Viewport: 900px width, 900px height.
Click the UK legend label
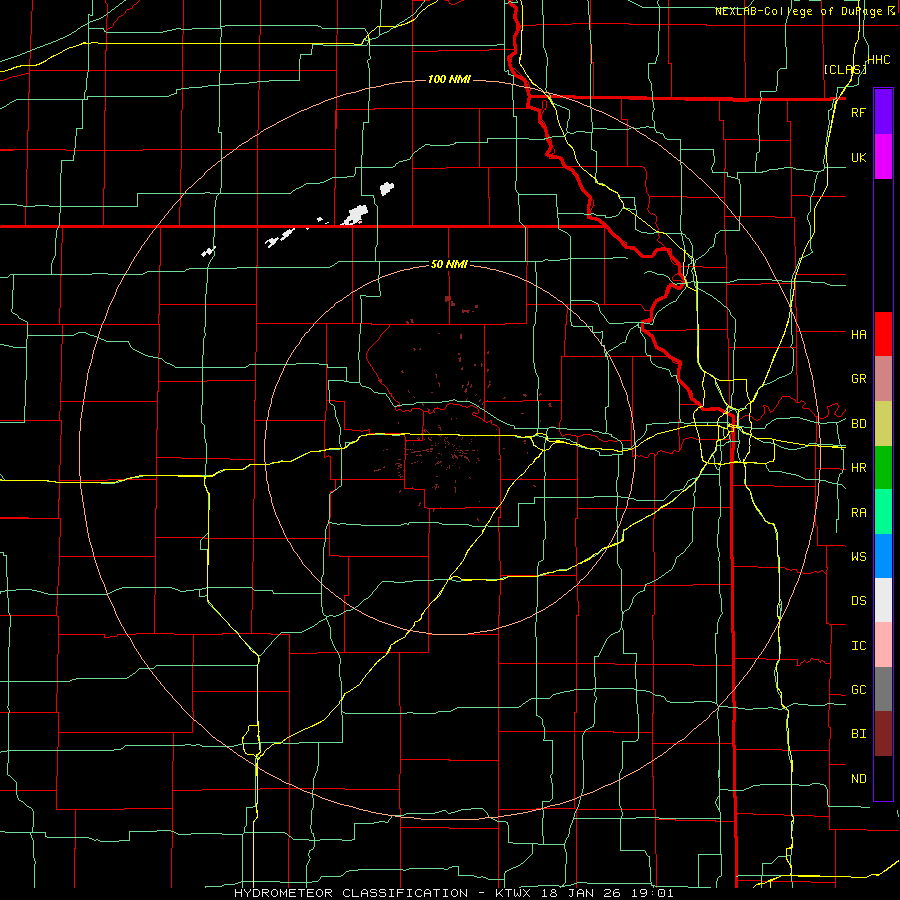tap(858, 157)
